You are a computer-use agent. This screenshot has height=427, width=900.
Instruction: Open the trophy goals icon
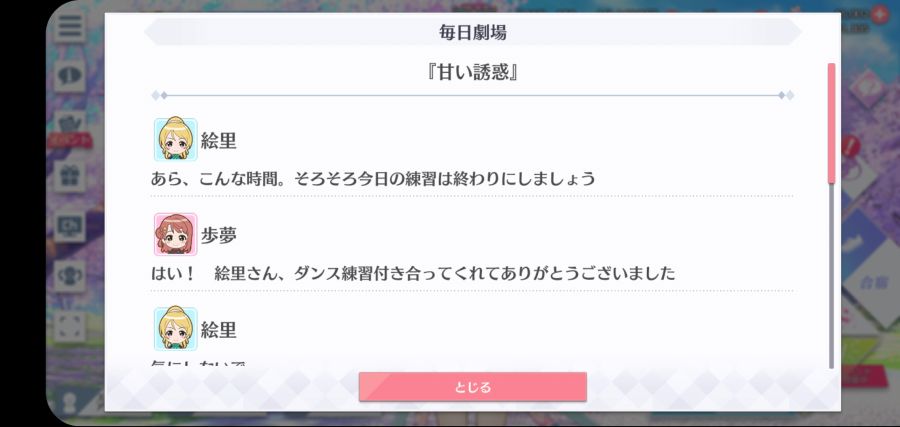pyautogui.click(x=70, y=275)
